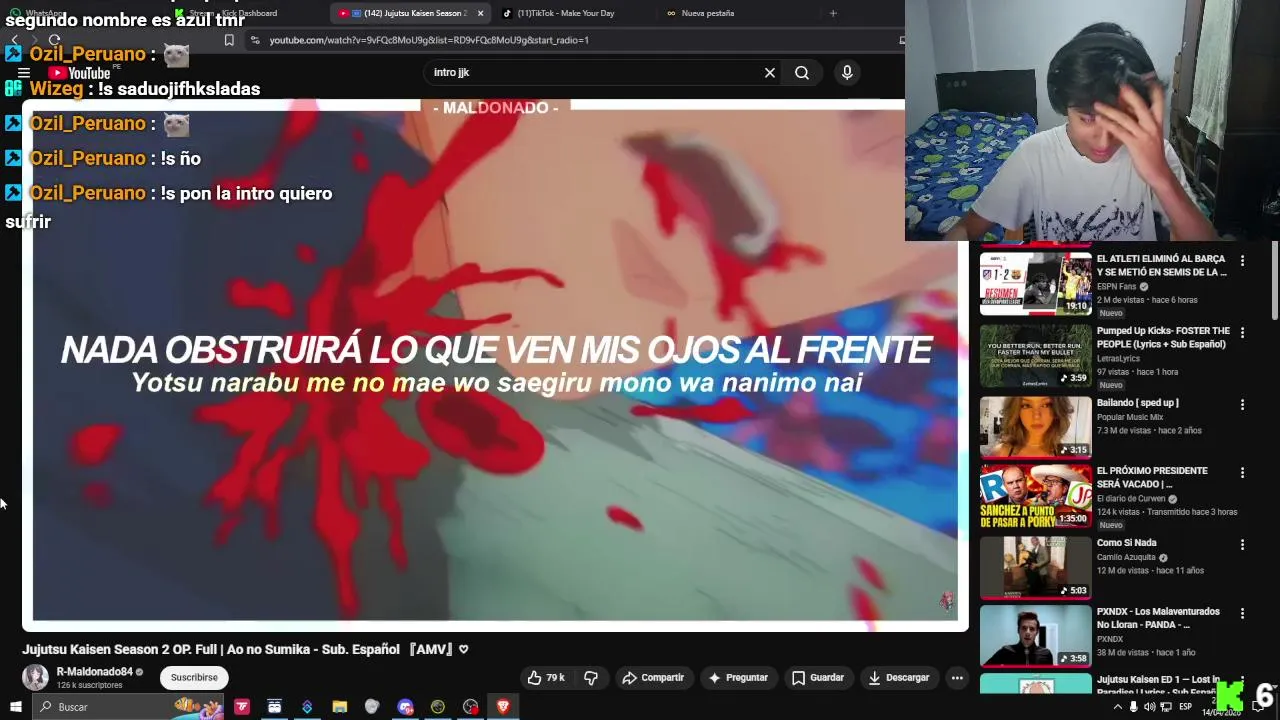The height and width of the screenshot is (720, 1280).
Task: Dislike the video with thumbs down
Action: (x=591, y=678)
